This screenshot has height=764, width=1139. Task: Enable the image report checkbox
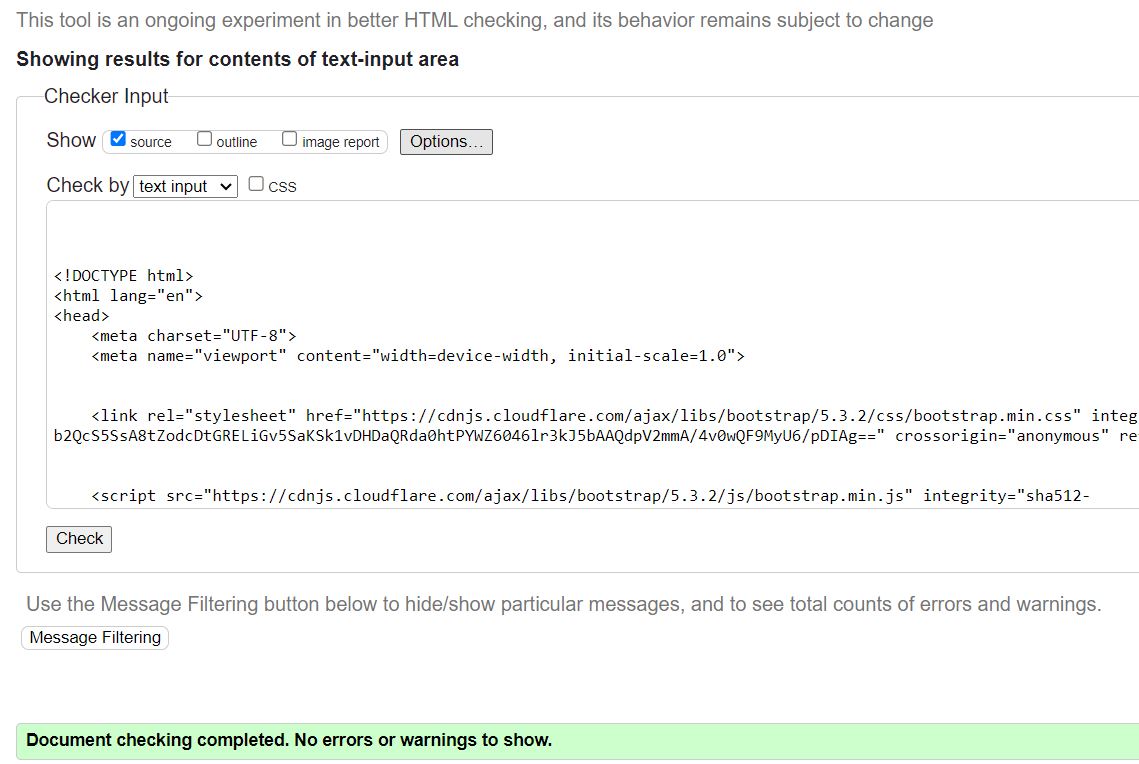coord(289,137)
